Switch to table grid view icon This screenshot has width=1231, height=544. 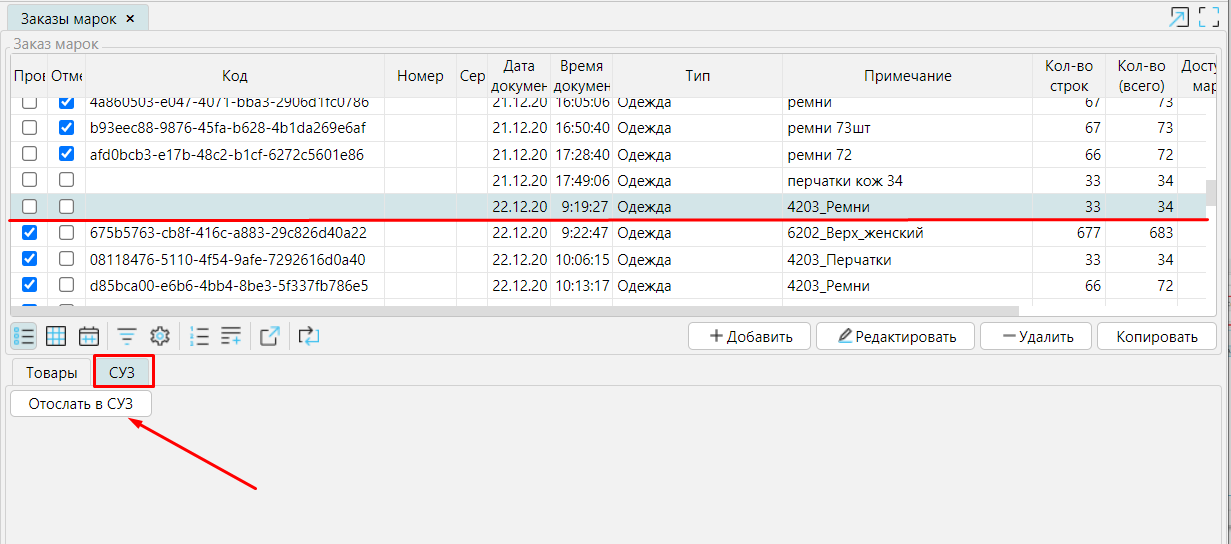pyautogui.click(x=56, y=336)
